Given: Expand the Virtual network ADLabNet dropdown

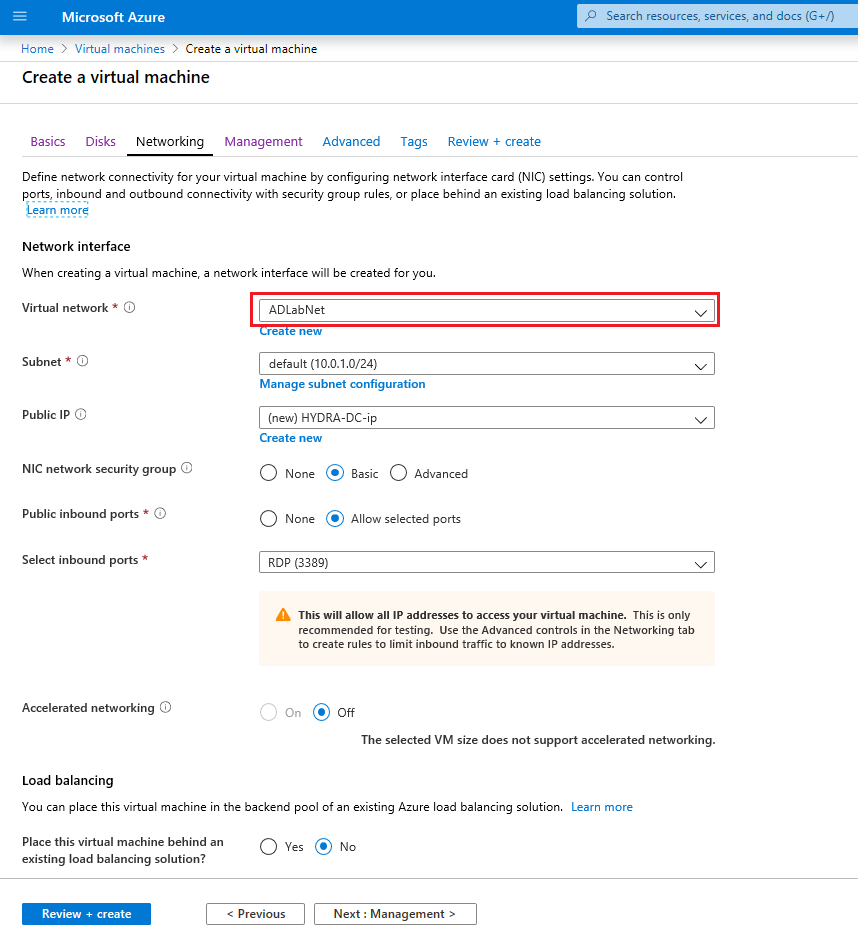Looking at the screenshot, I should (486, 310).
